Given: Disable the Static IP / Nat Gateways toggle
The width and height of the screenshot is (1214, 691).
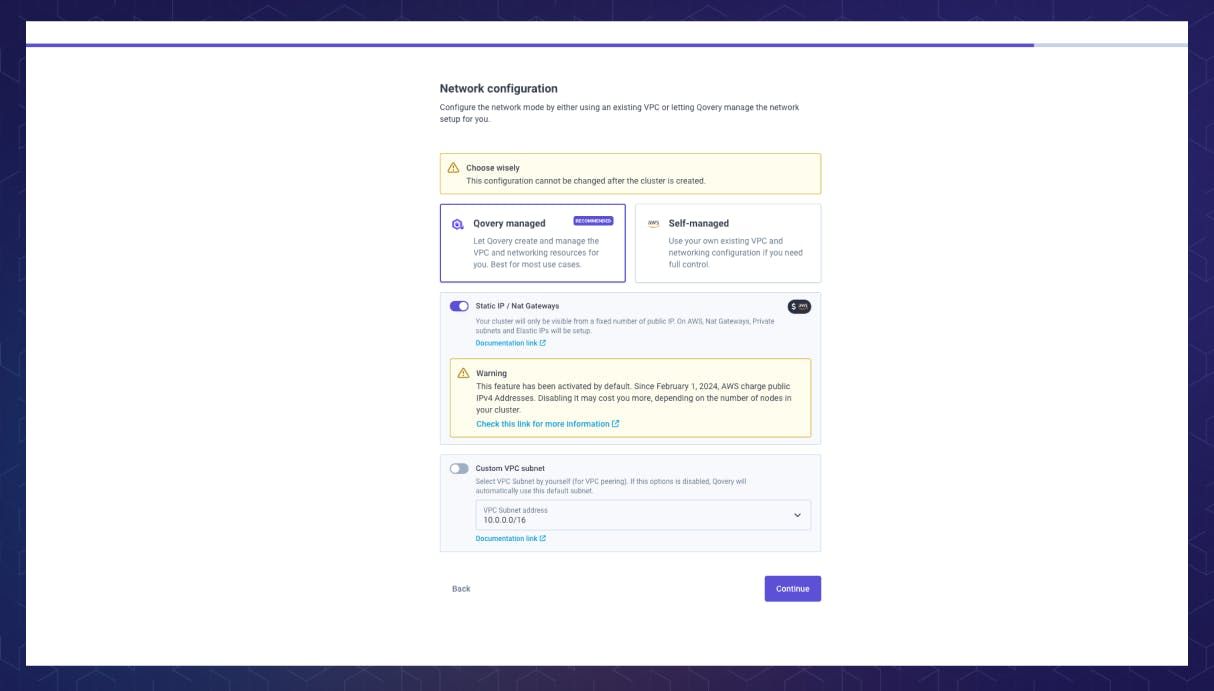Looking at the screenshot, I should tap(457, 305).
